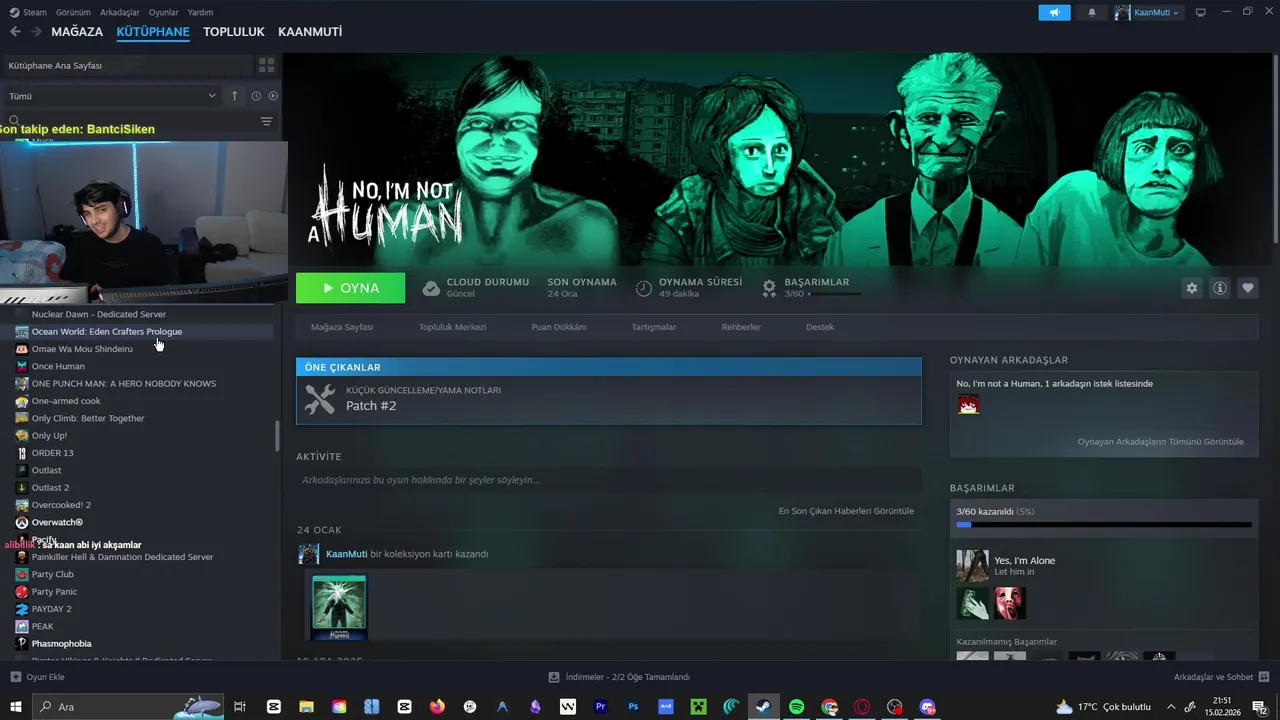The image size is (1280, 720).
Task: Click the Oyun Ekle add game button
Action: [37, 677]
